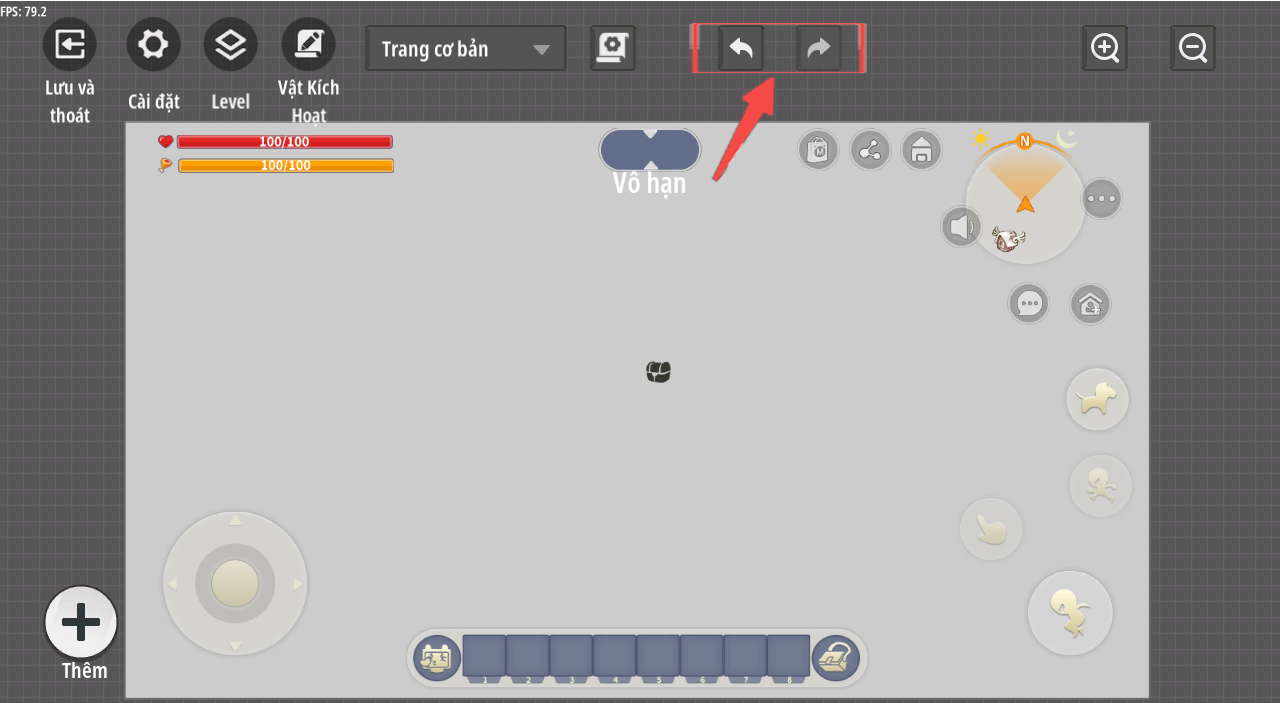
Task: Click the red health bar
Action: point(285,142)
